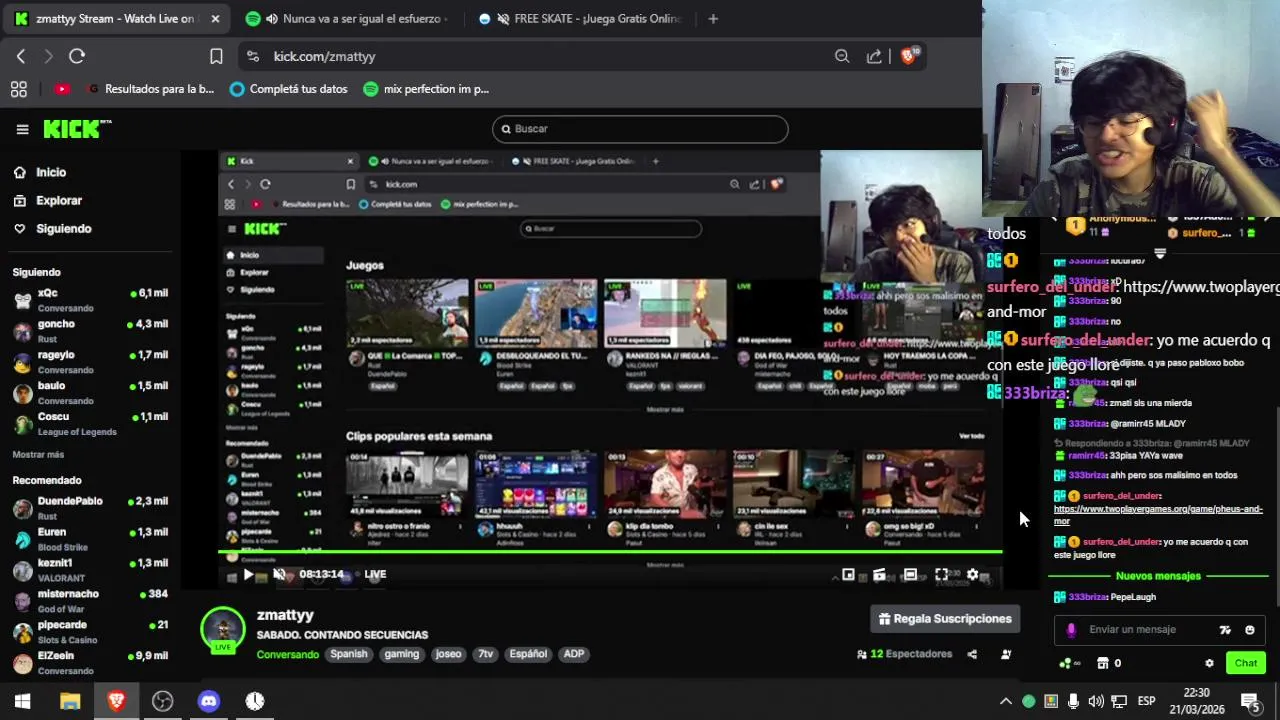Bookmark this page with the bookmark icon

click(216, 57)
